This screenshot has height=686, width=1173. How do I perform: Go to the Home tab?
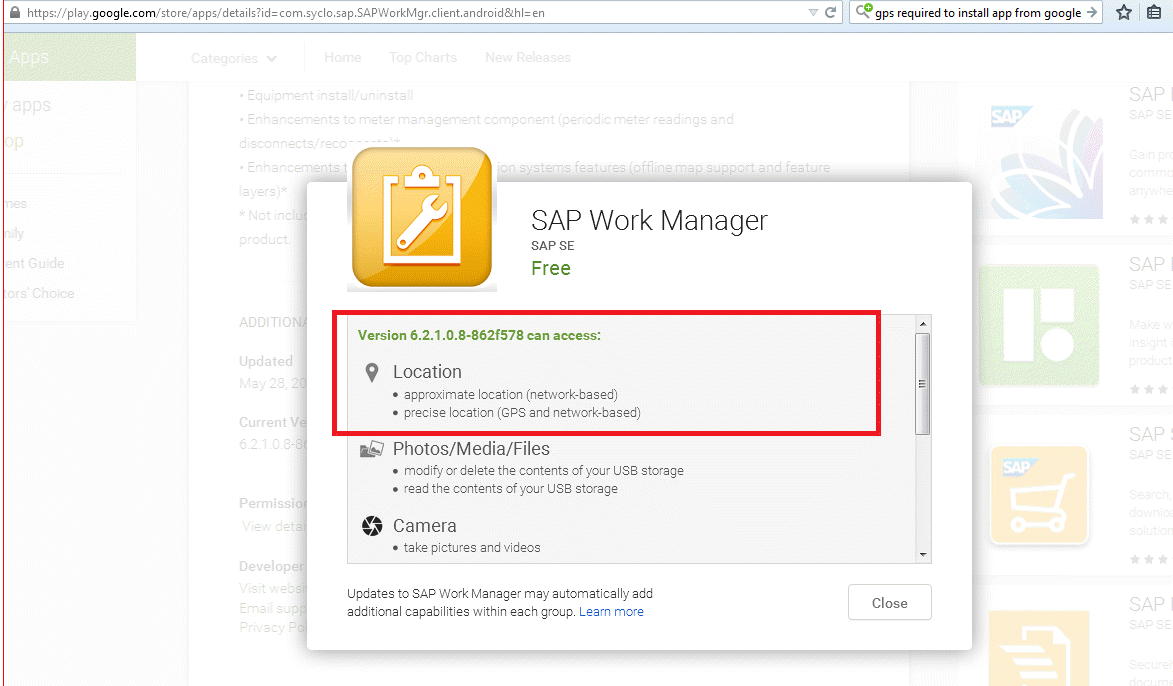coord(343,58)
